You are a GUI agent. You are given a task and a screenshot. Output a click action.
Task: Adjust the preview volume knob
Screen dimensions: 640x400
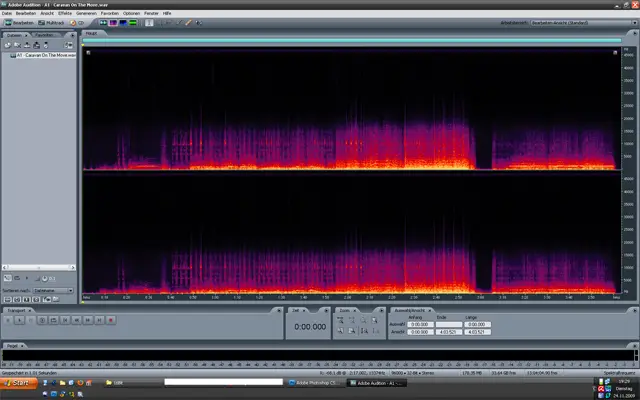coord(44,279)
